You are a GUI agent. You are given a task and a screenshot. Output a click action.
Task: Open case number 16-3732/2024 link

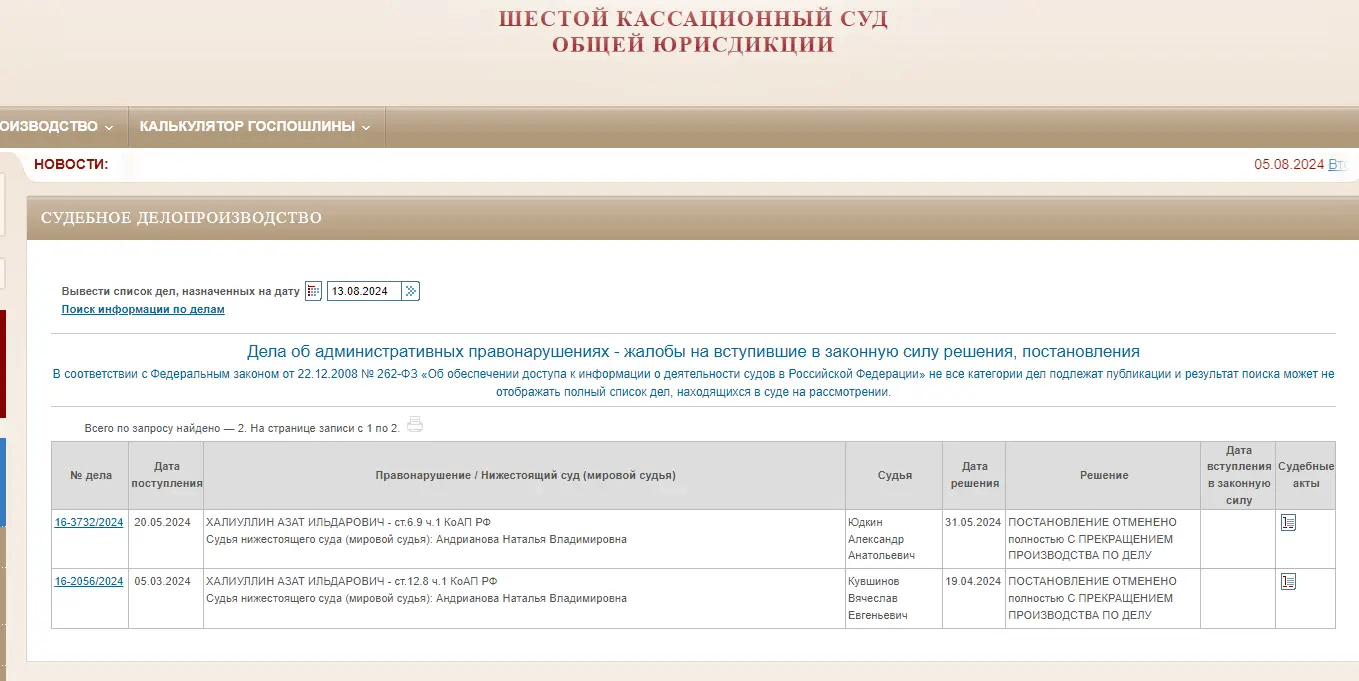click(x=89, y=522)
